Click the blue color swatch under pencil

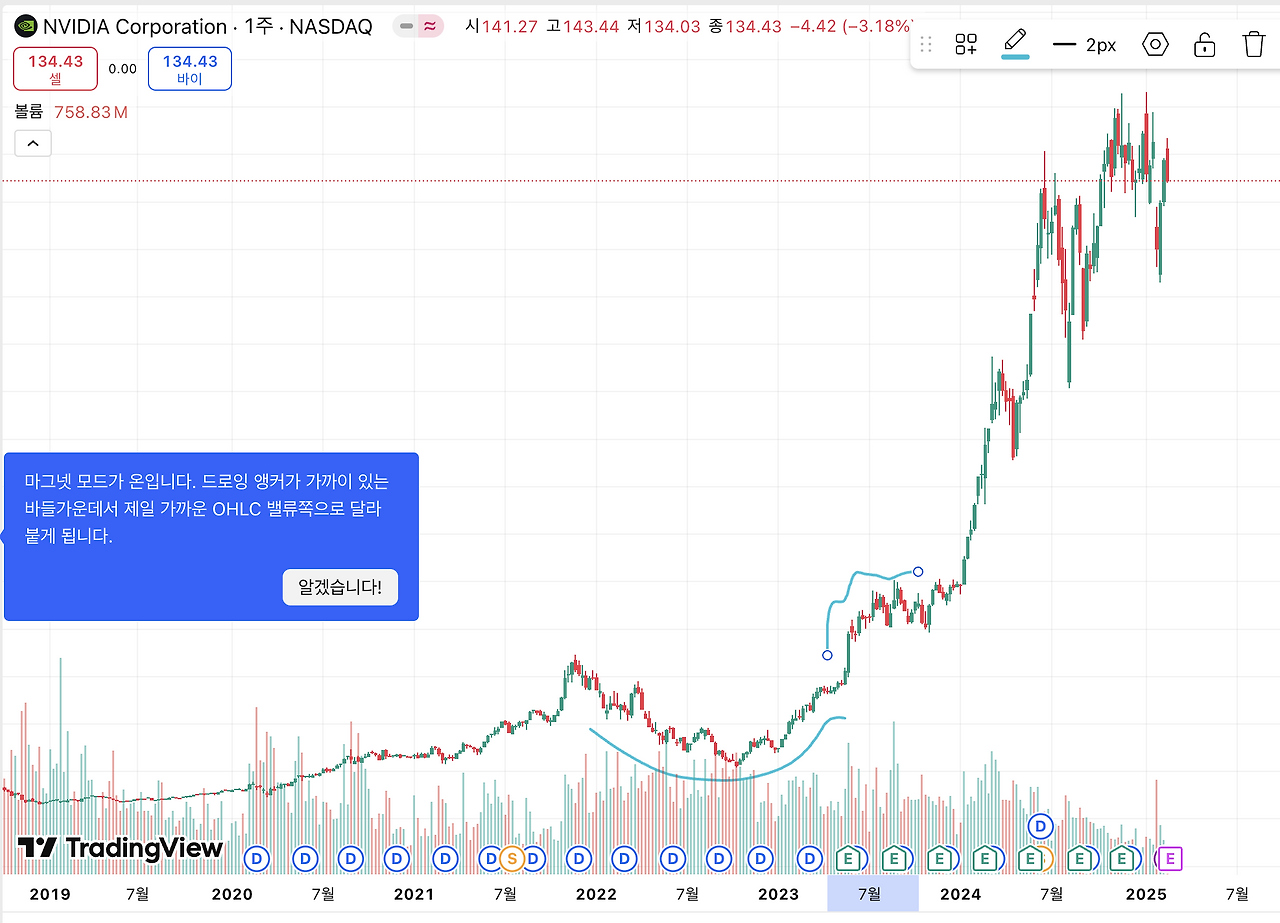point(1013,58)
